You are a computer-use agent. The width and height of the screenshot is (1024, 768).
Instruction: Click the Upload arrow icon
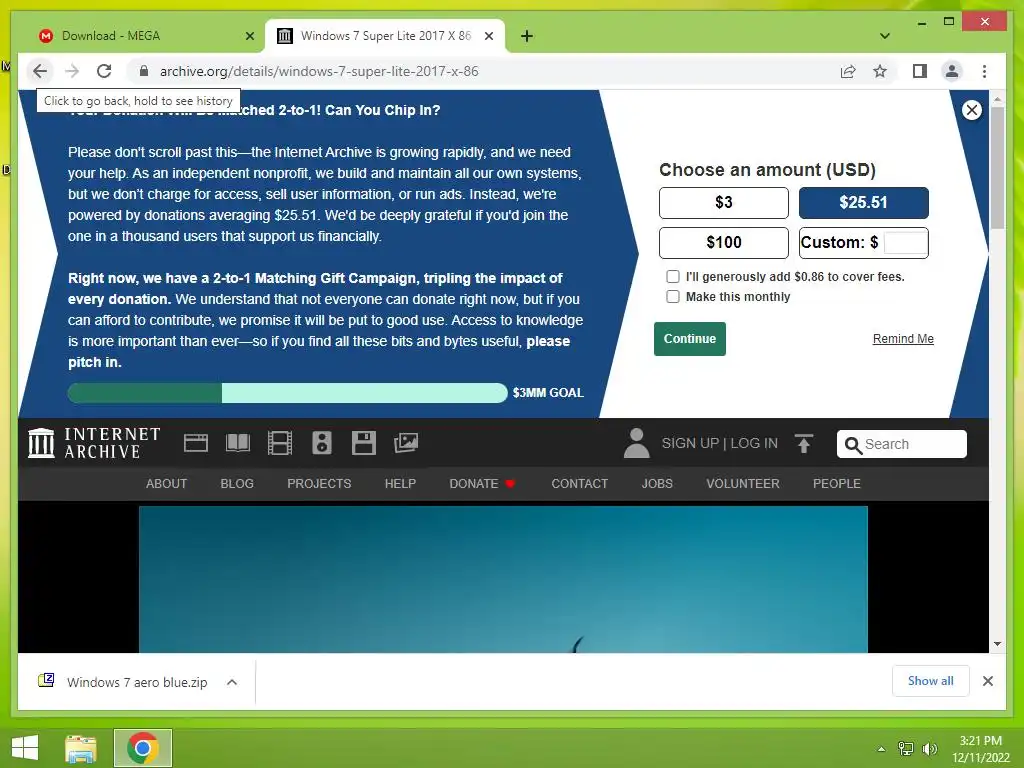804,443
